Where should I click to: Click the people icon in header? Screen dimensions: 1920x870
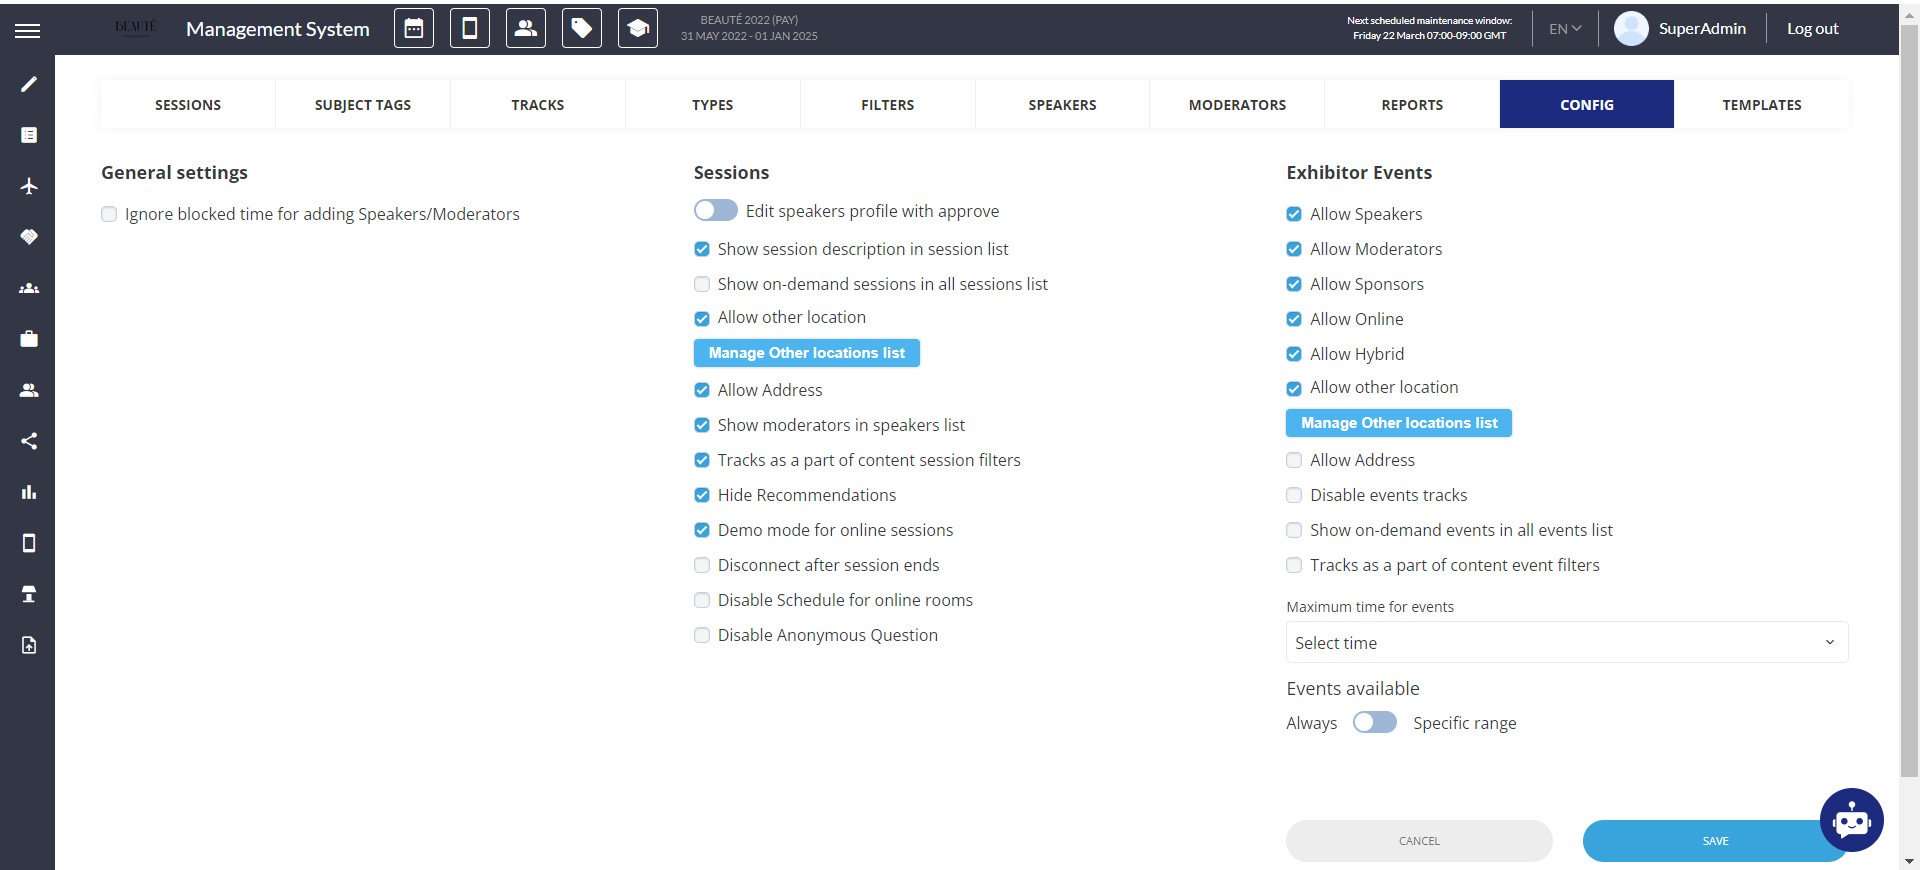click(526, 28)
